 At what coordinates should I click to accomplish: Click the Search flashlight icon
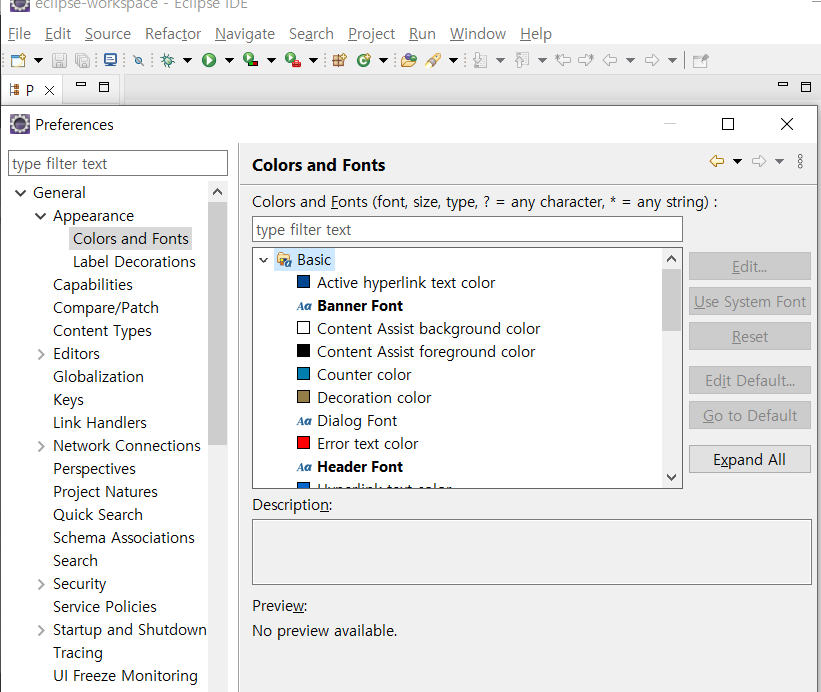click(433, 60)
